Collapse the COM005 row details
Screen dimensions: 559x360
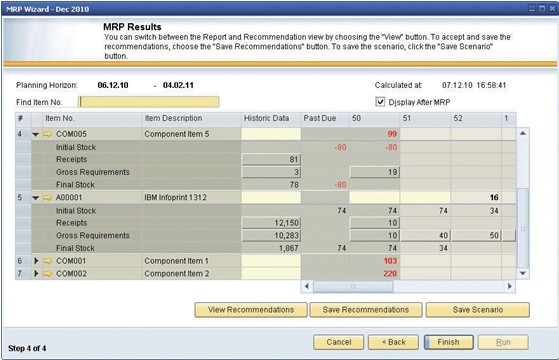pyautogui.click(x=36, y=134)
